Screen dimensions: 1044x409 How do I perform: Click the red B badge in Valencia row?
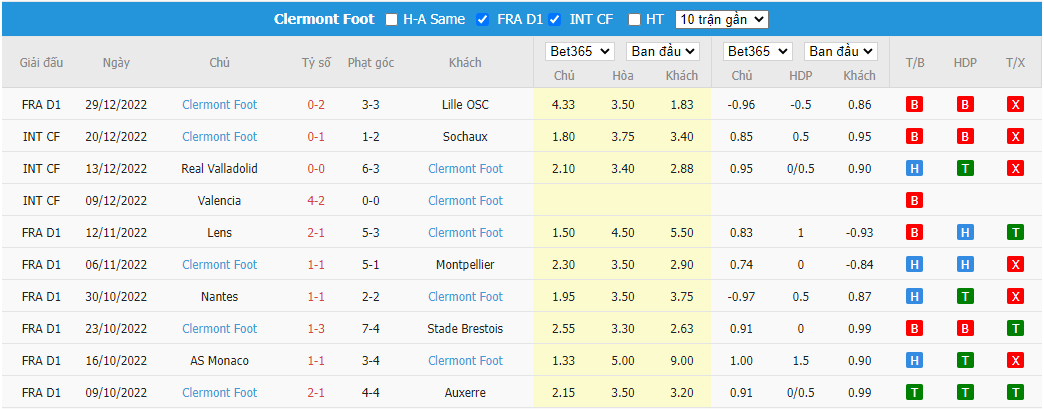pyautogui.click(x=914, y=200)
